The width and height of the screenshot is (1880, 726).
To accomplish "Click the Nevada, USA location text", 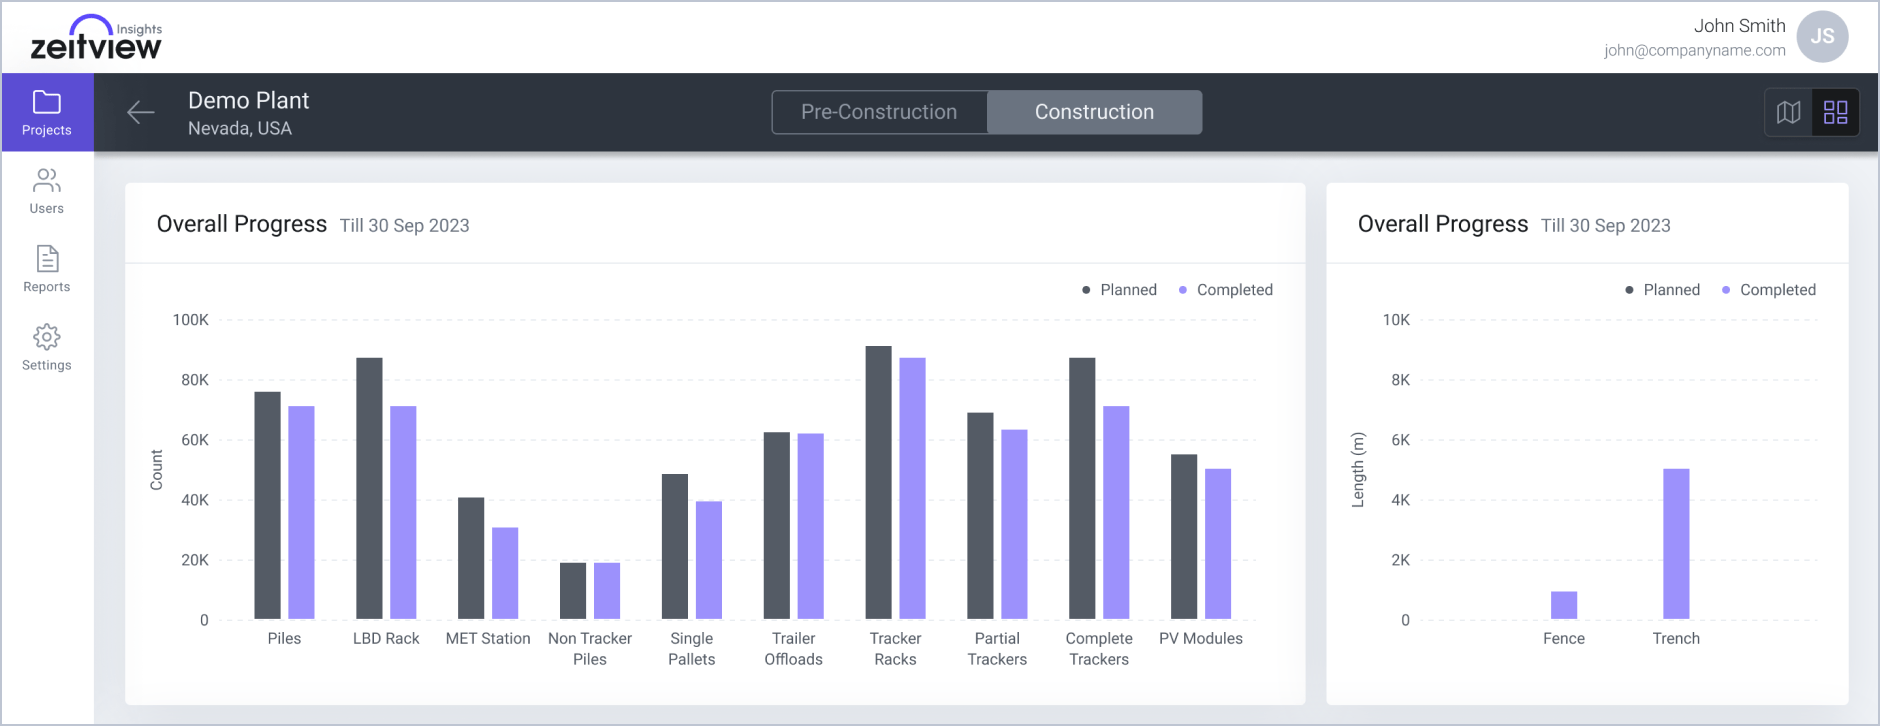I will tap(240, 128).
